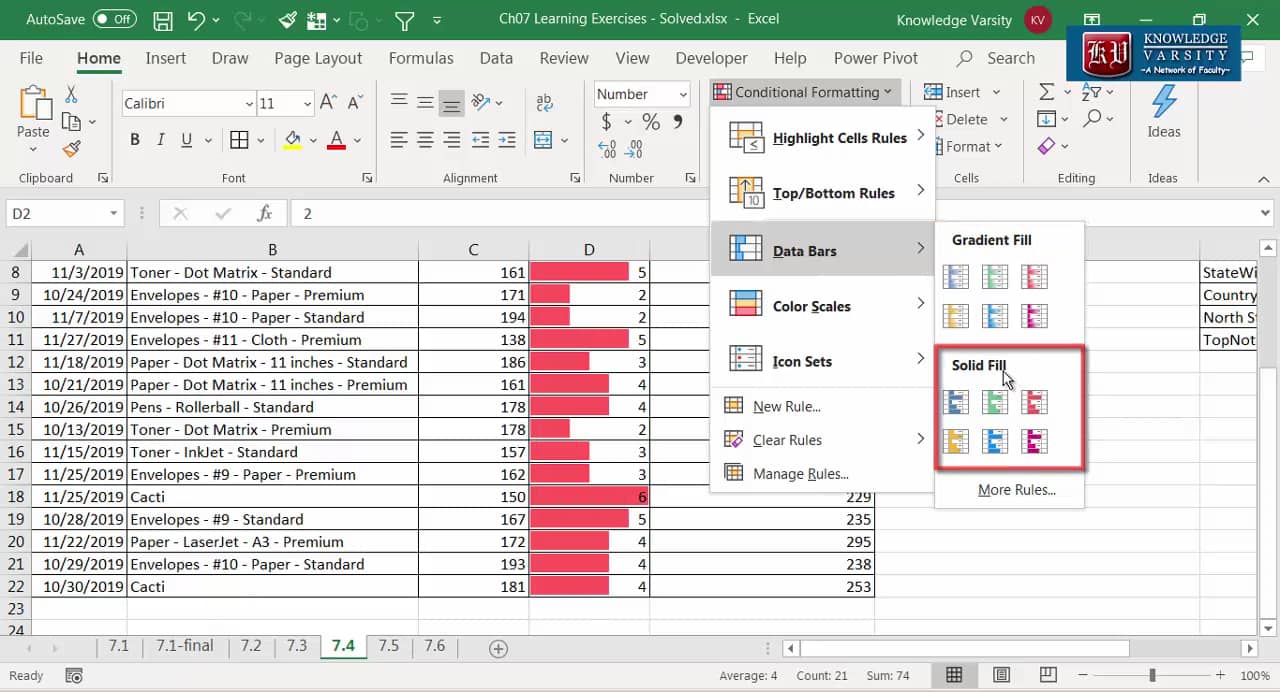Add a new sheet with plus icon

tap(498, 648)
